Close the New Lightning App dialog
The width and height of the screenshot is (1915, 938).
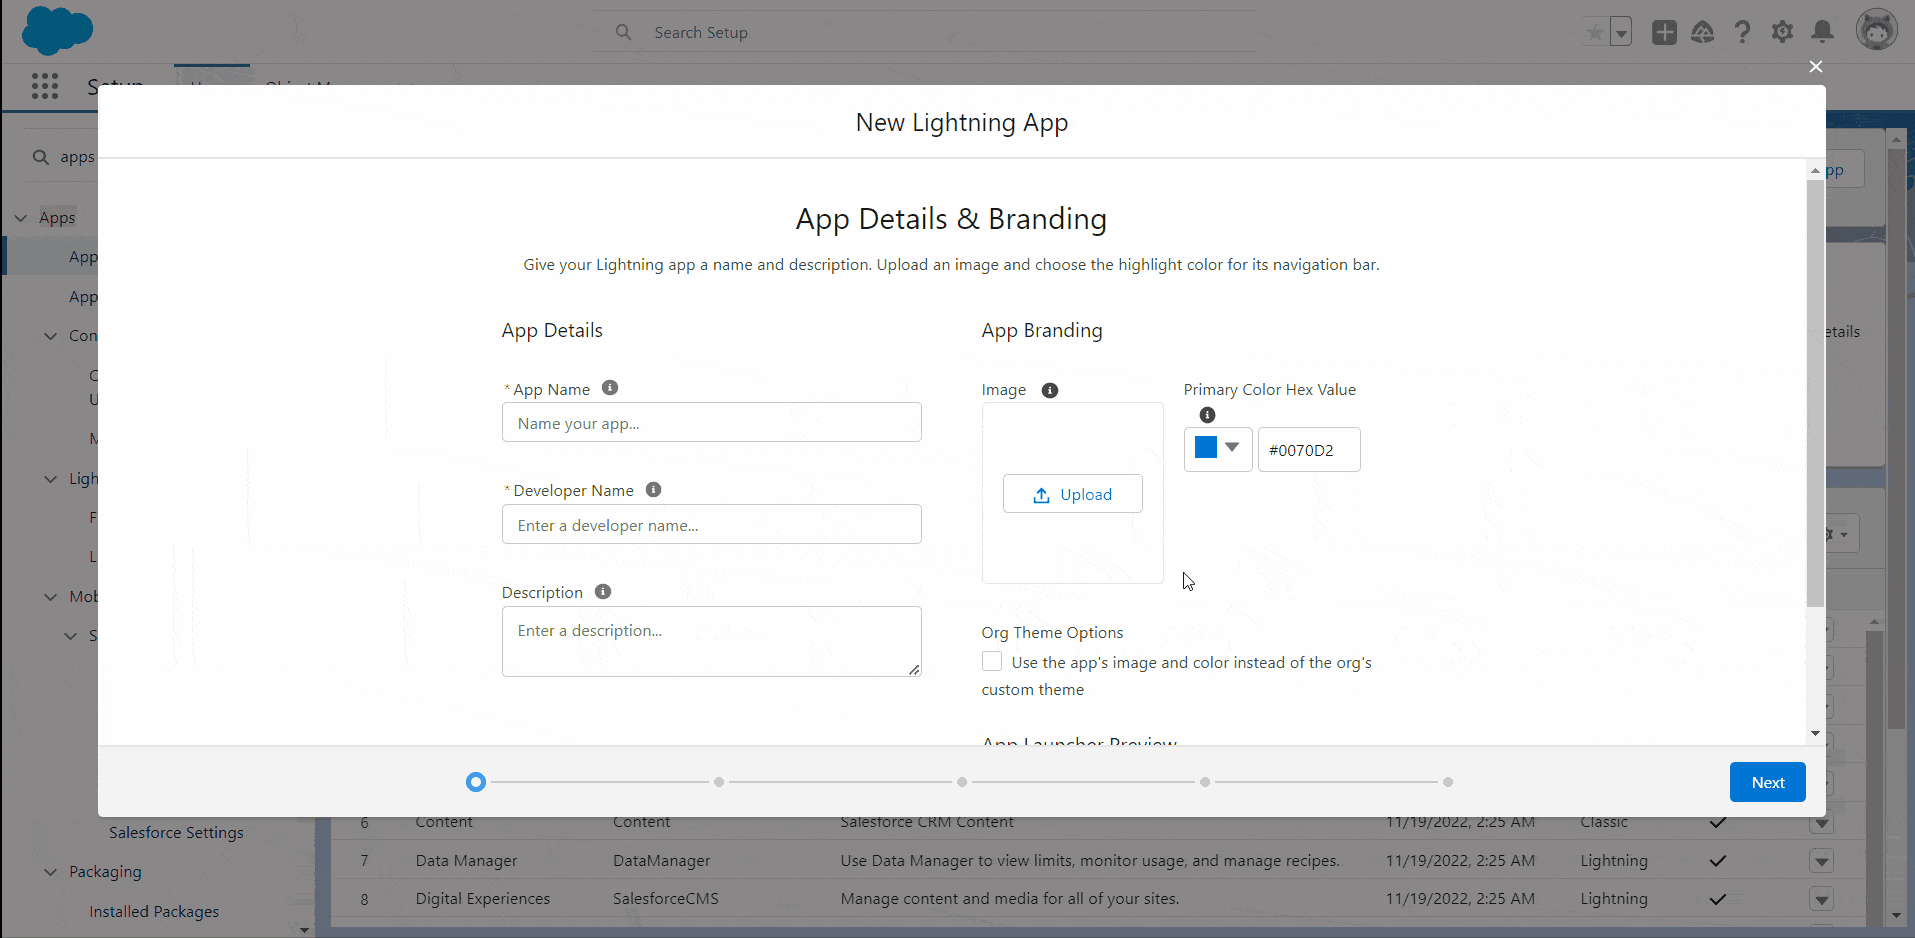pyautogui.click(x=1816, y=67)
